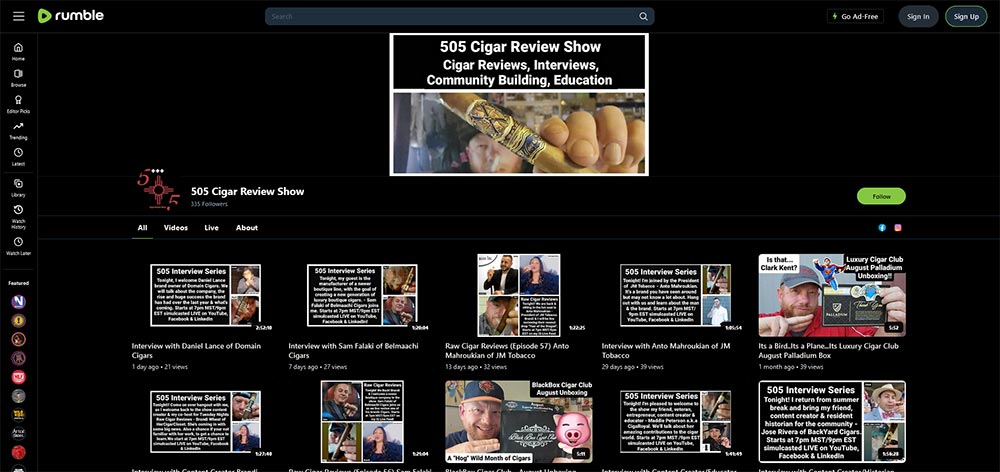Click Go Ad-Free lightning button
The height and width of the screenshot is (472, 1000).
[855, 17]
